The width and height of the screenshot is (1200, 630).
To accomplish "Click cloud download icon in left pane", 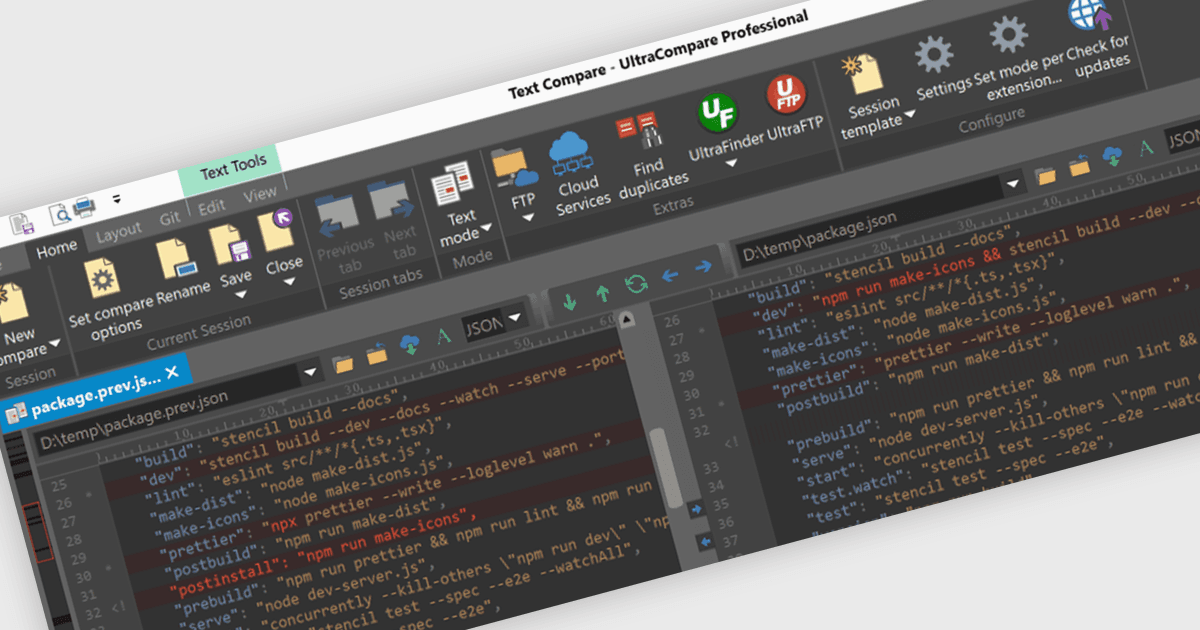I will [410, 346].
